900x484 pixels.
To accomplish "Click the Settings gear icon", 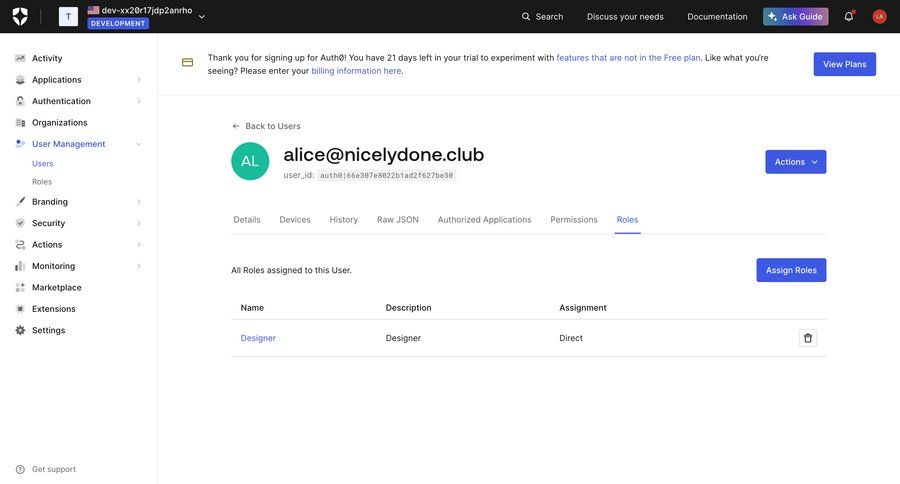I will click(20, 330).
